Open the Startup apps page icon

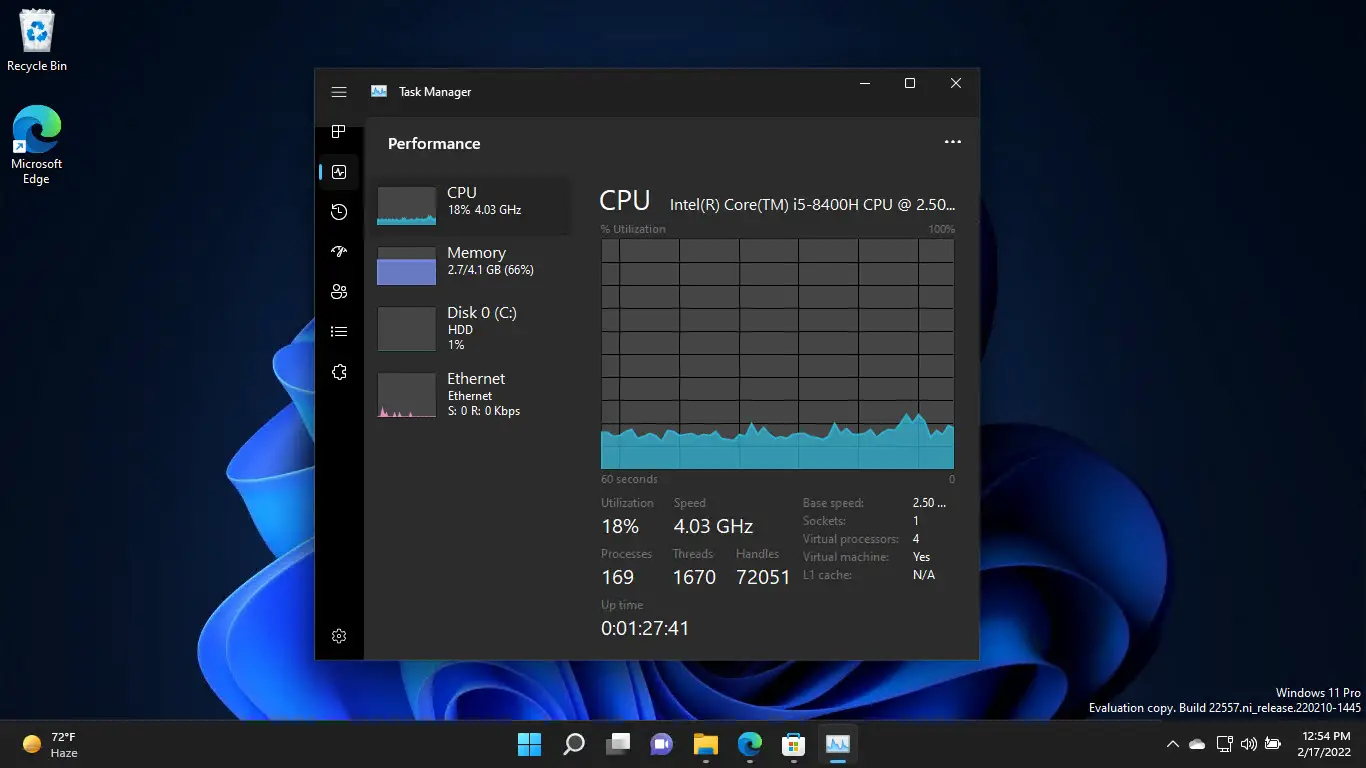(x=339, y=252)
